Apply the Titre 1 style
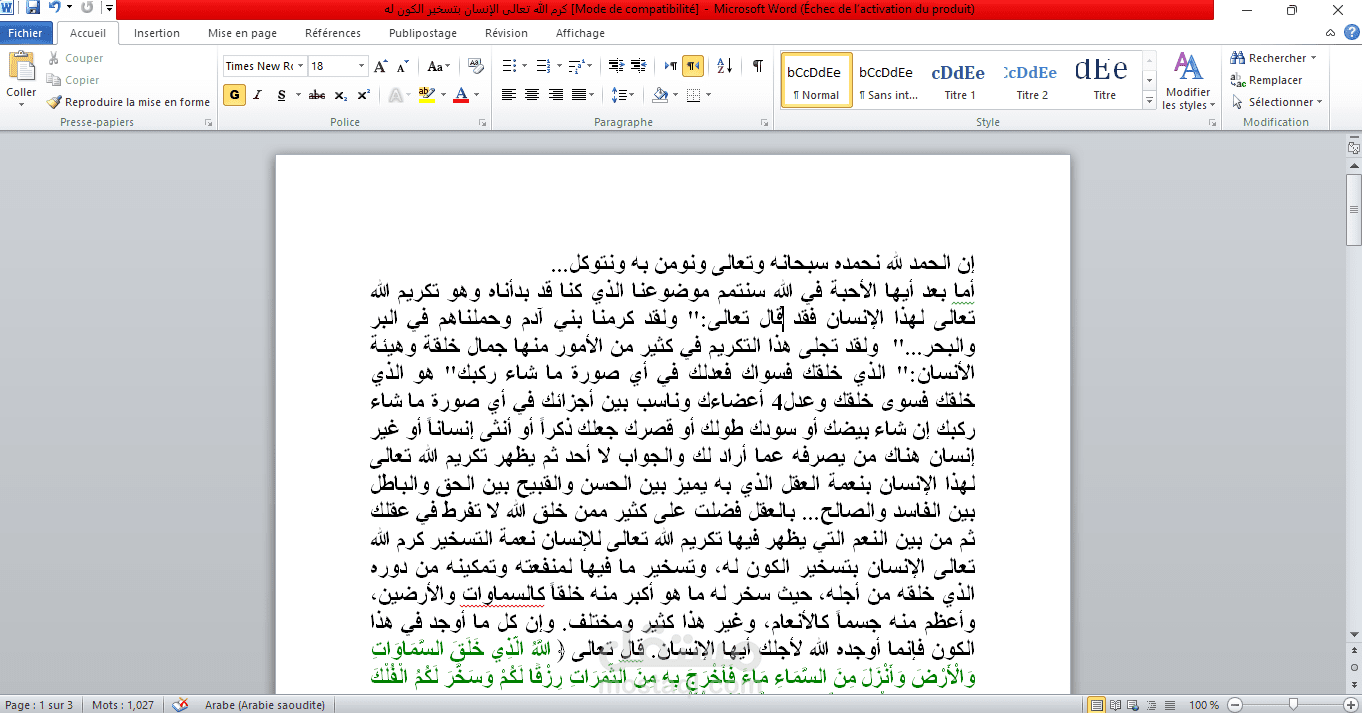Viewport: 1362px width, 713px height. 959,79
